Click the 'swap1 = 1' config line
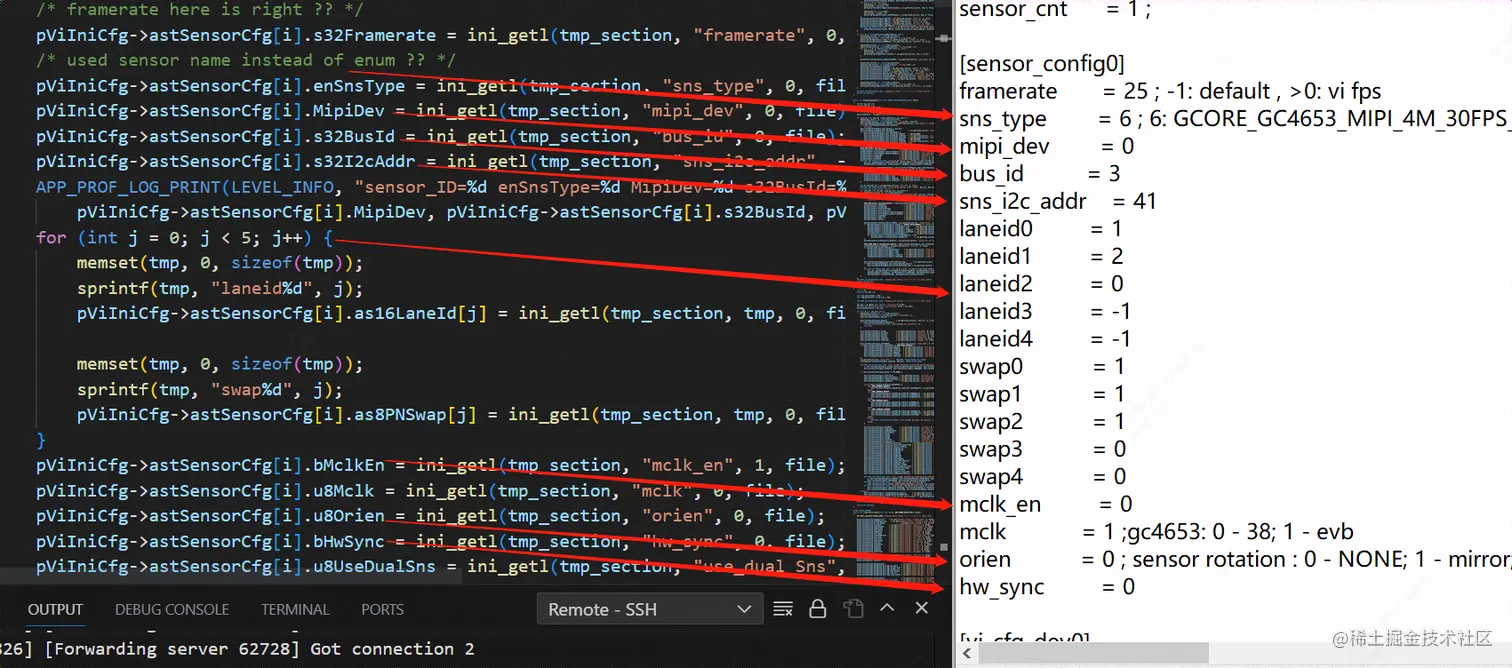 coord(1042,394)
